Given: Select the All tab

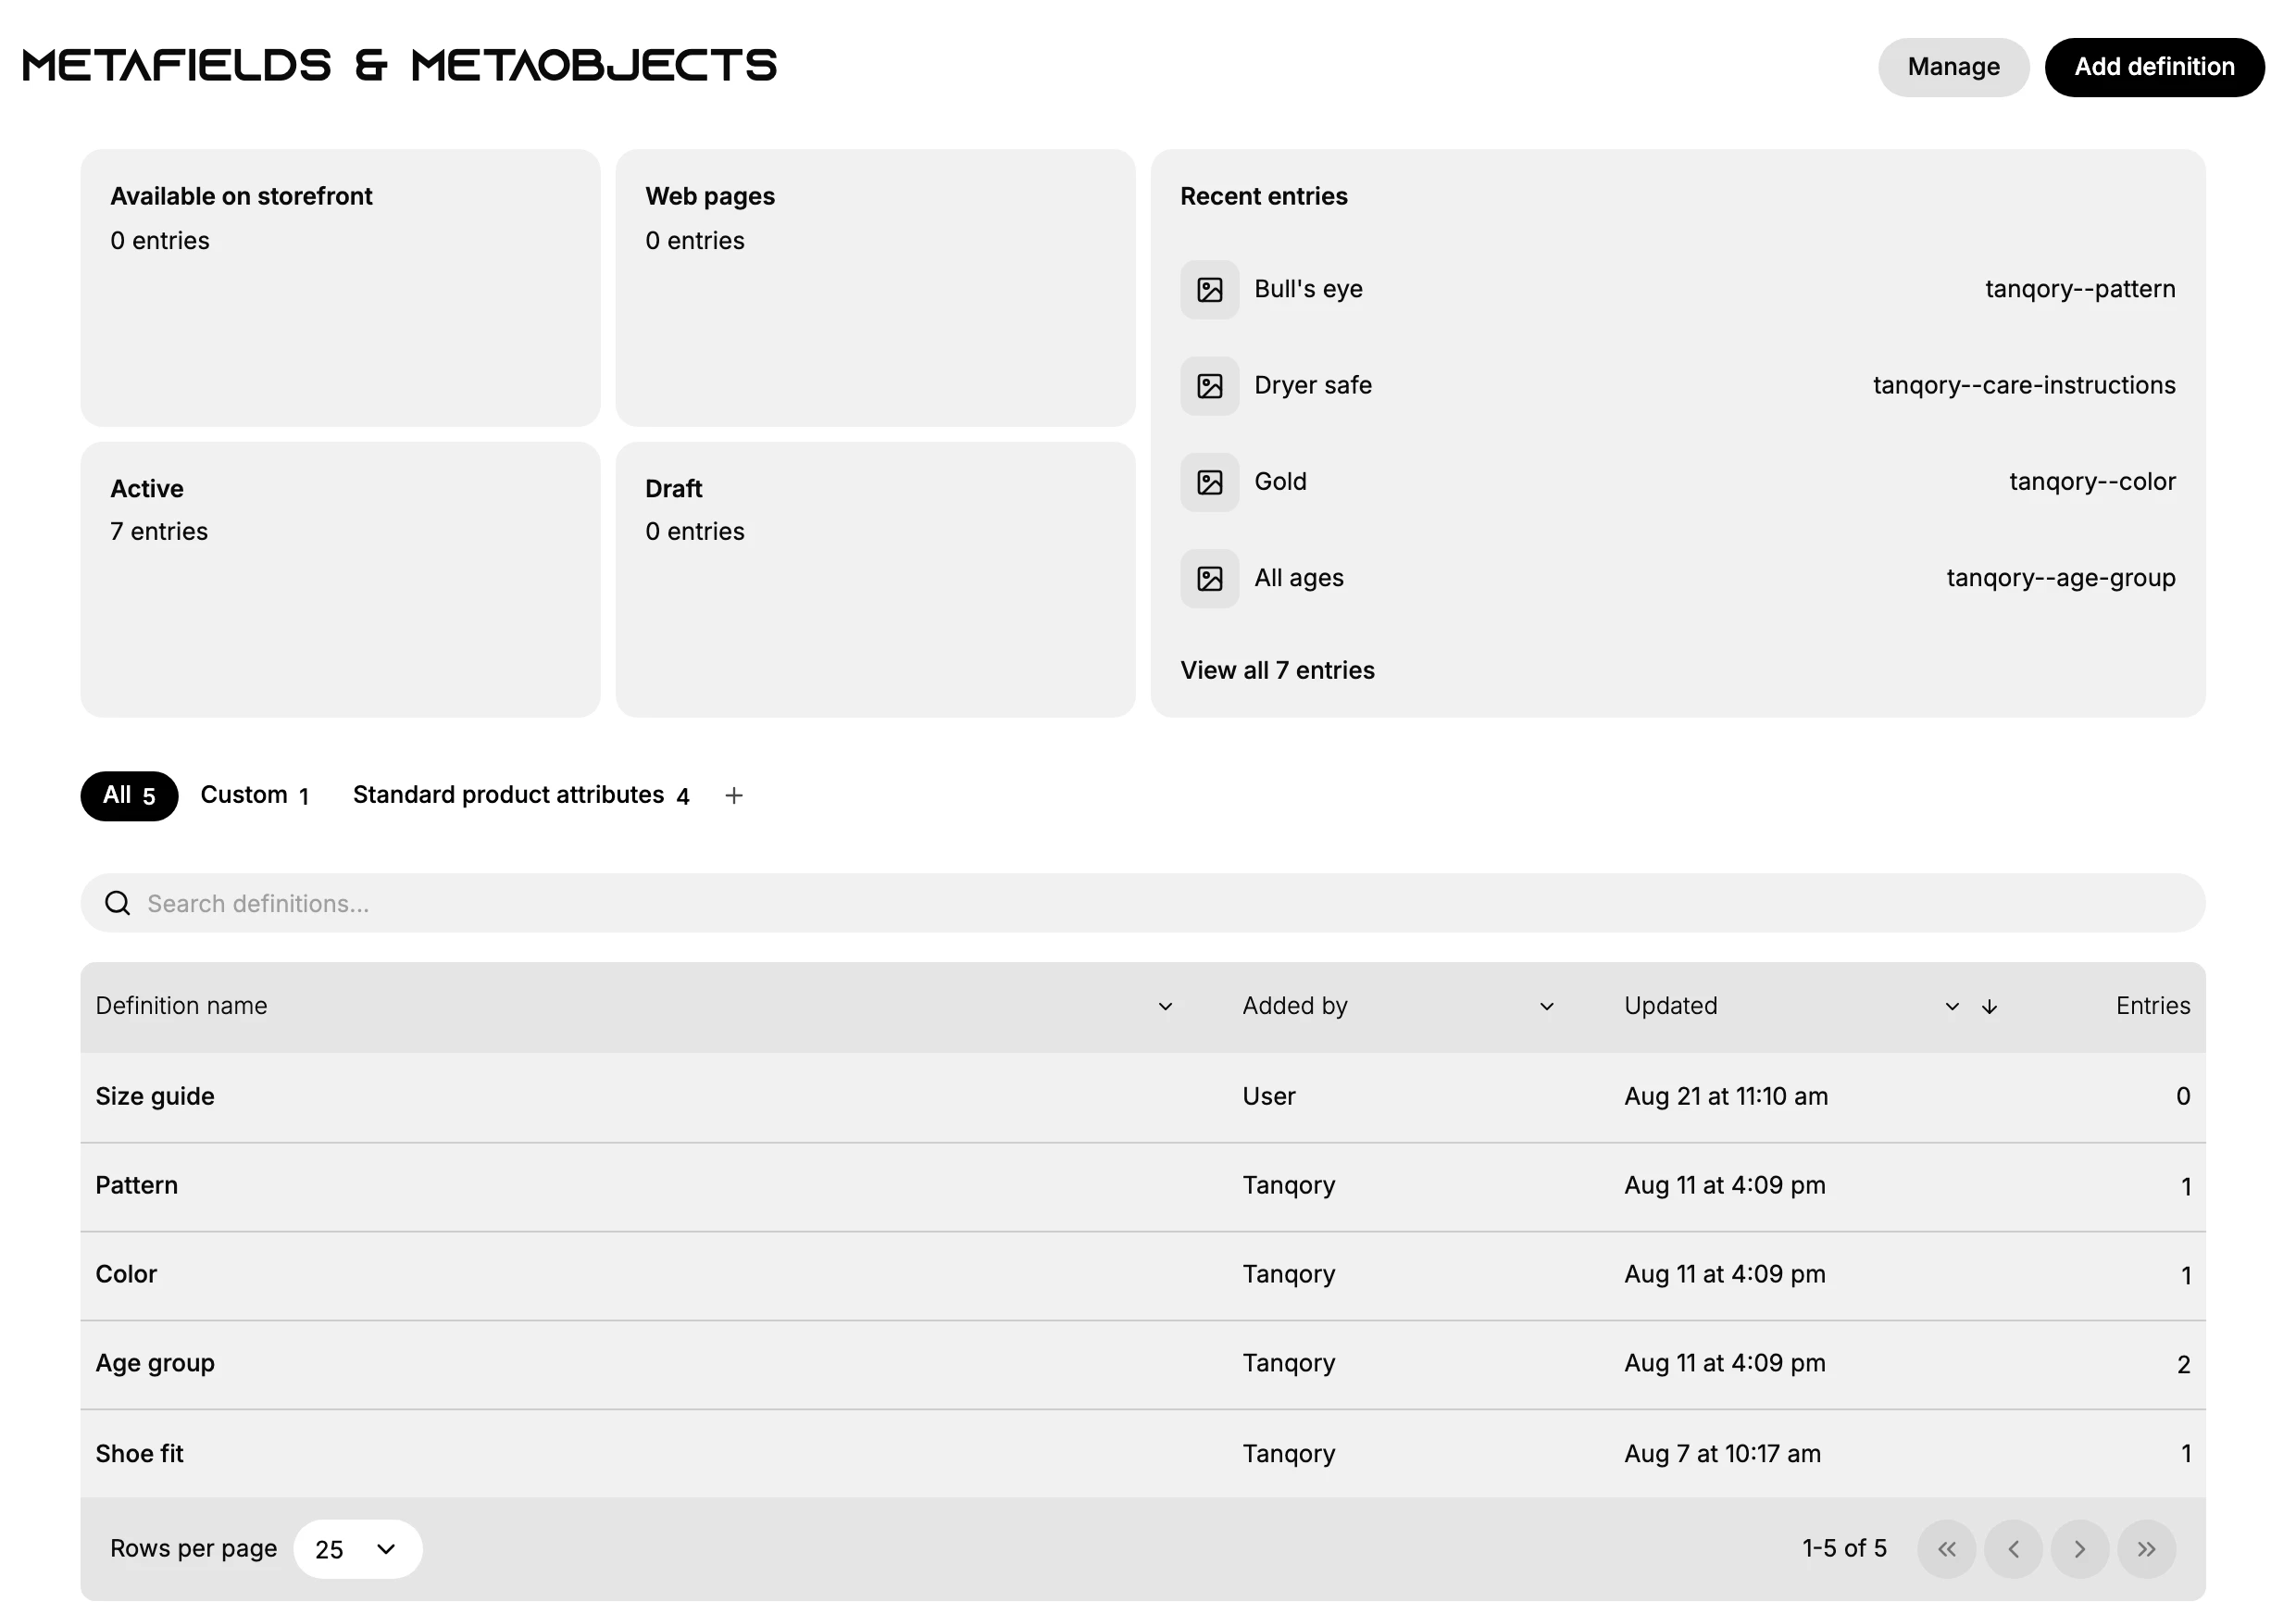Looking at the screenshot, I should (129, 795).
